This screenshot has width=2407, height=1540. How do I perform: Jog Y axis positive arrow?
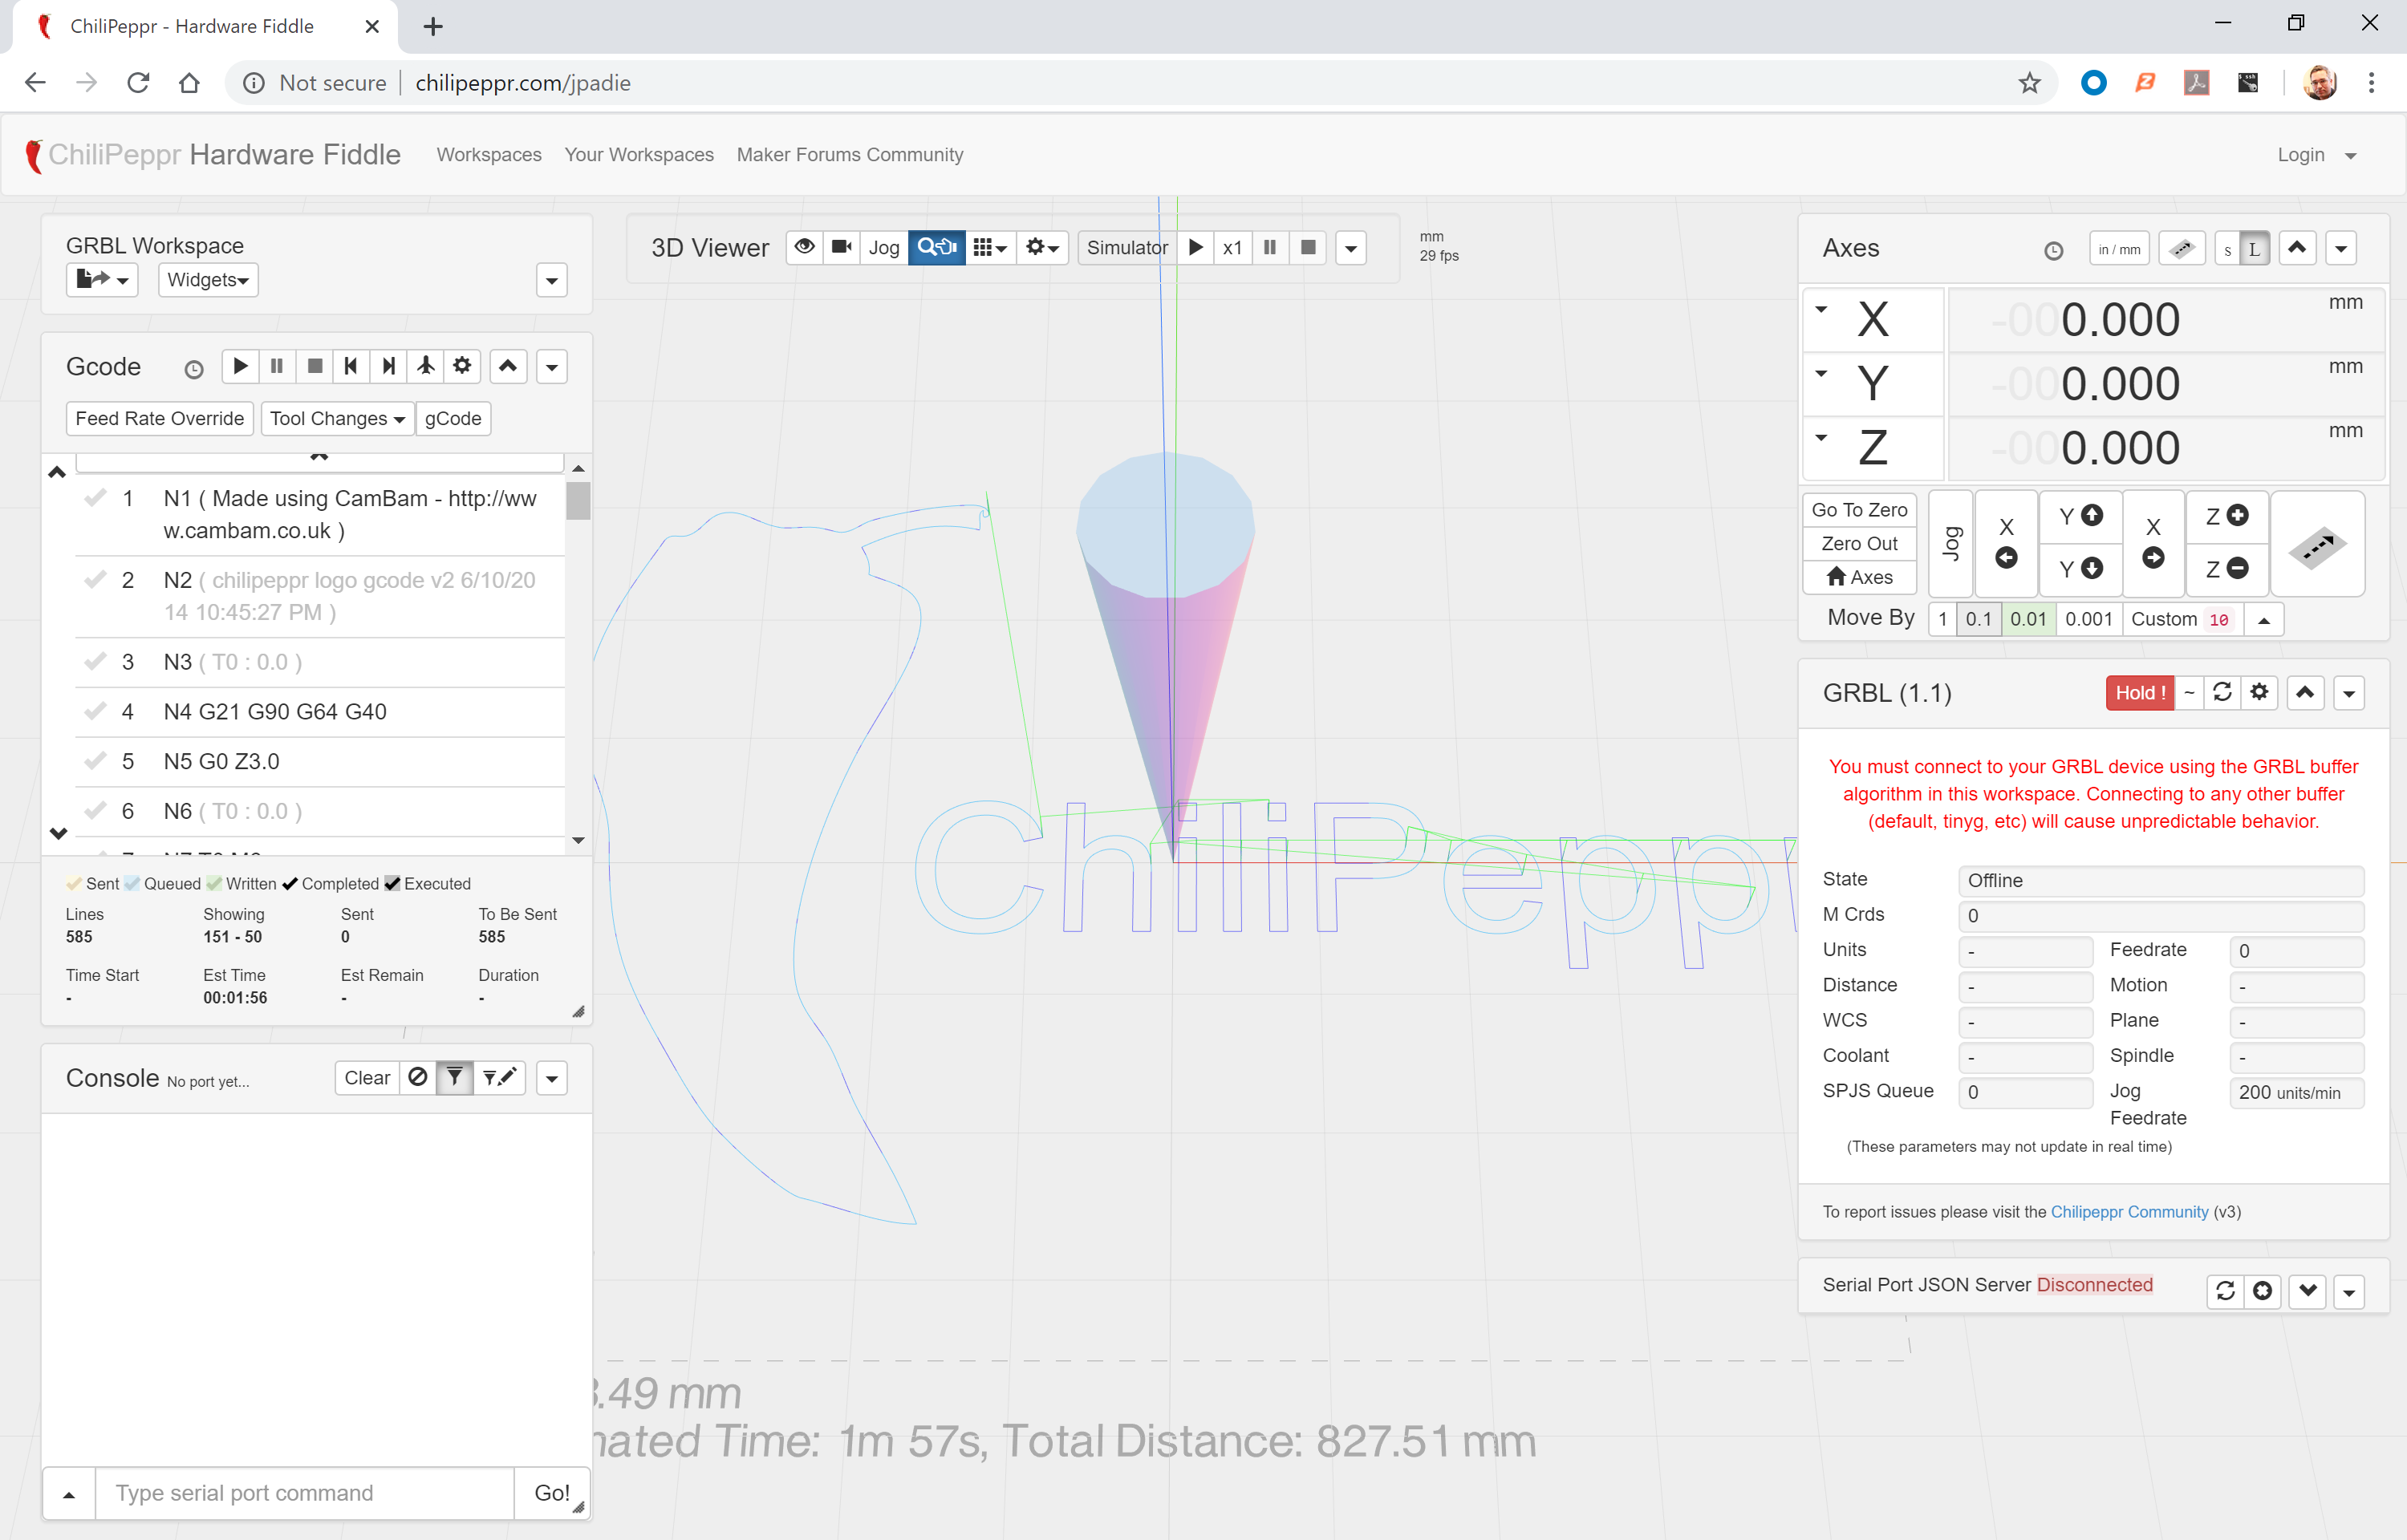(2081, 516)
